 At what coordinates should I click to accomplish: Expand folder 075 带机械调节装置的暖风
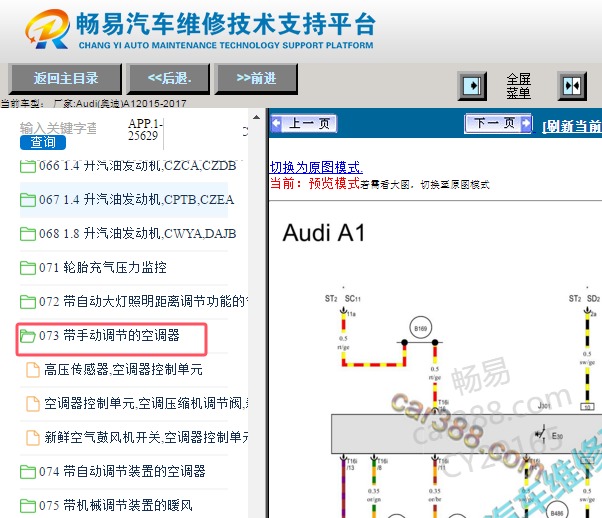116,505
